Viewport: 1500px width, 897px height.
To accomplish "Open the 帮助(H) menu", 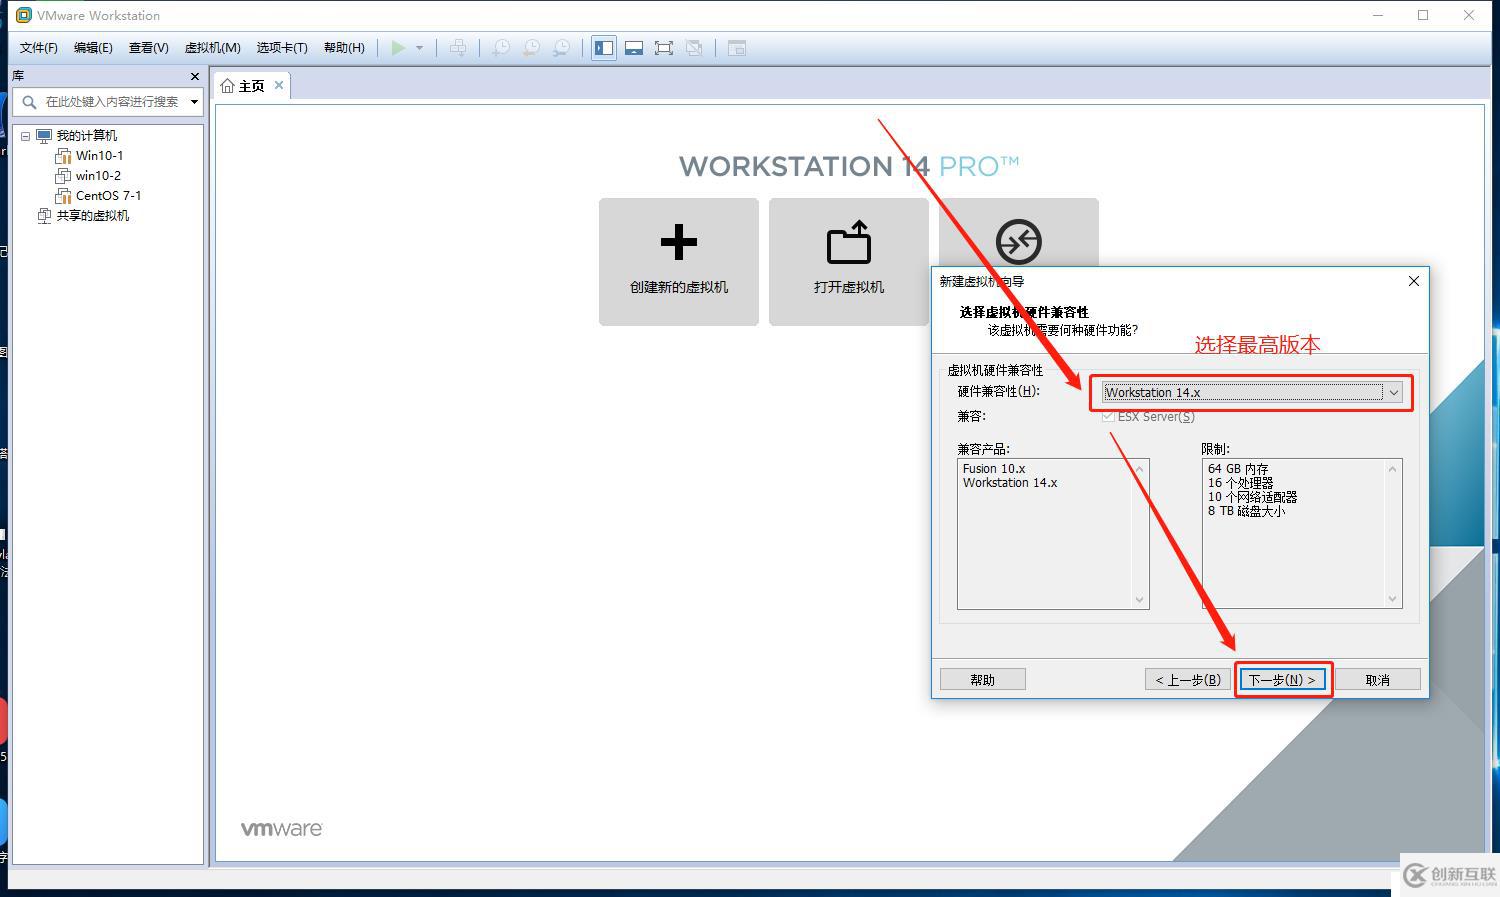I will (x=344, y=48).
